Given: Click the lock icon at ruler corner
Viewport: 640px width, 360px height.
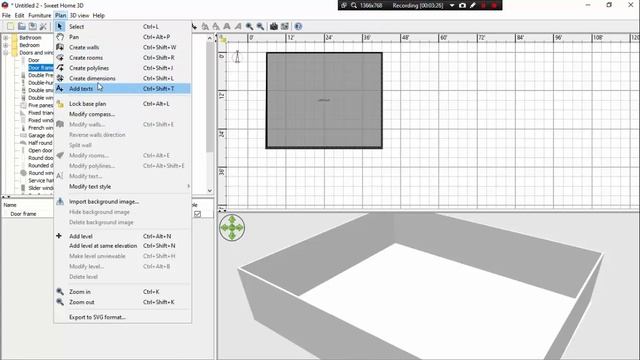Looking at the screenshot, I should [223, 38].
